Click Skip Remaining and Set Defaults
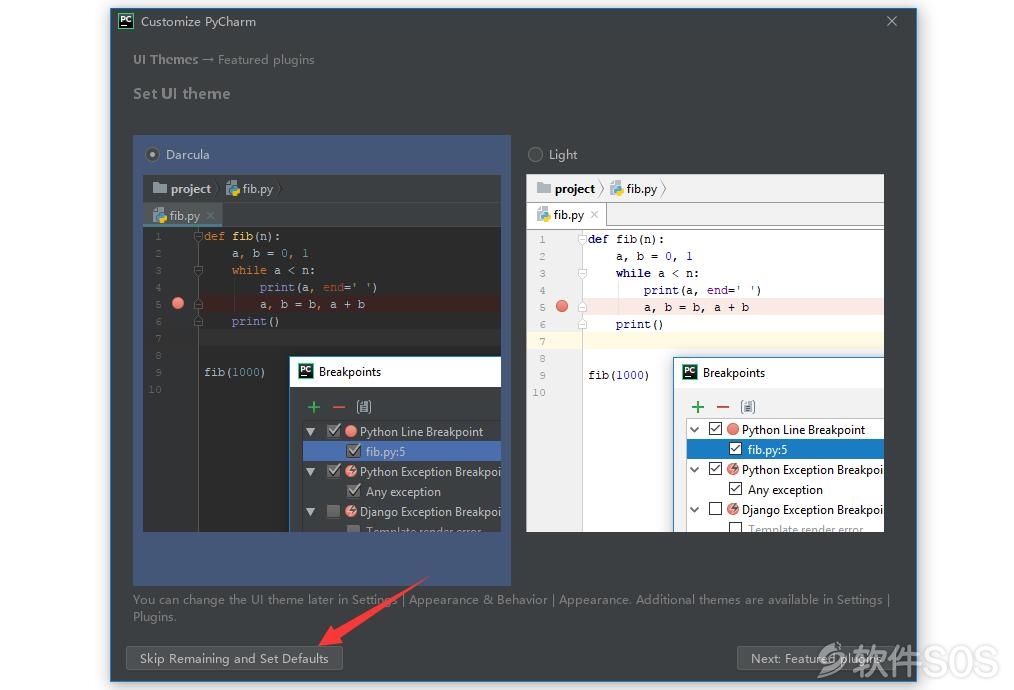This screenshot has height=690, width=1014. [234, 658]
